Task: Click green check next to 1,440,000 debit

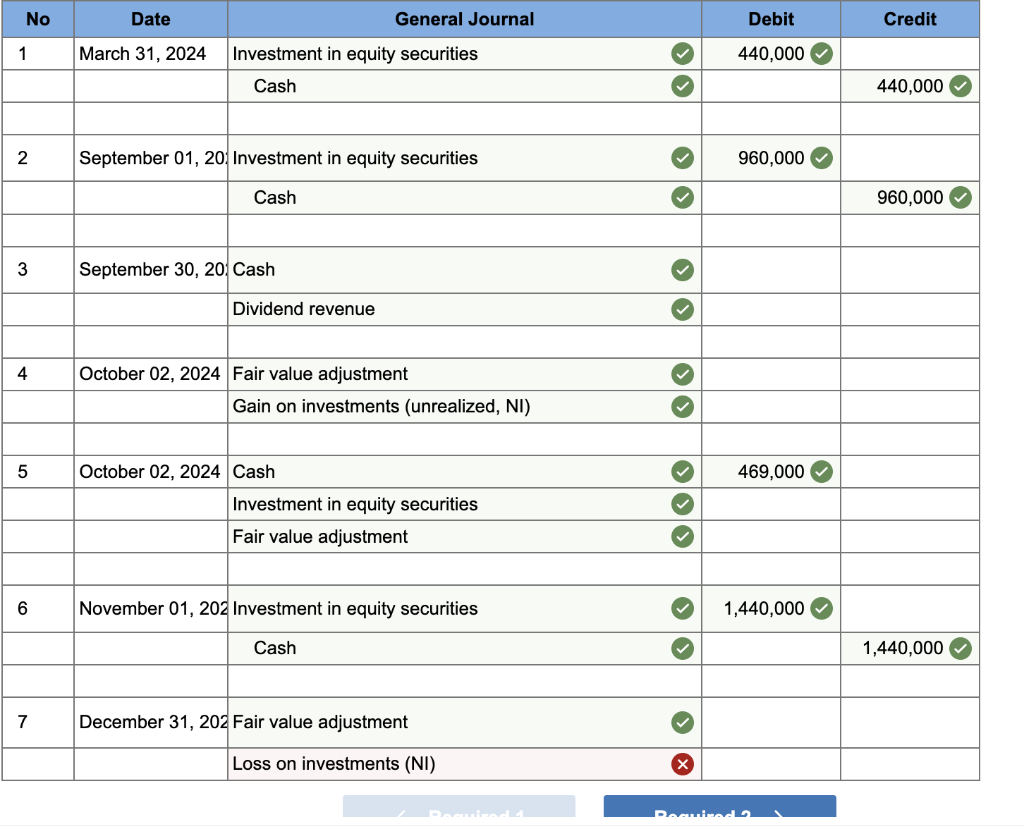Action: click(x=821, y=609)
